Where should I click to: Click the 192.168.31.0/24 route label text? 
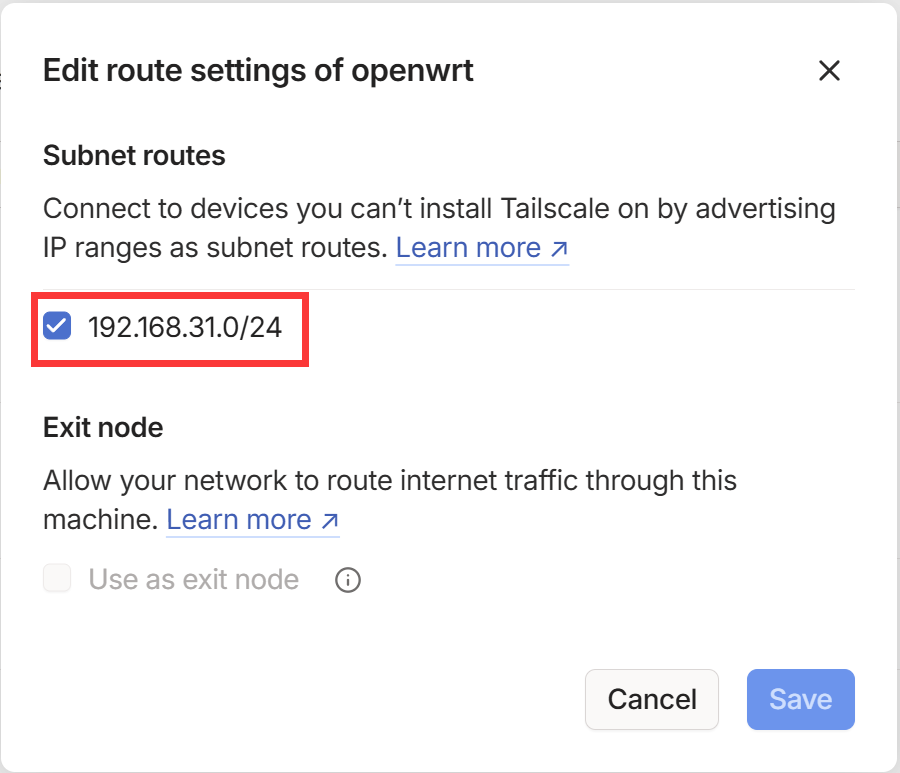click(185, 327)
